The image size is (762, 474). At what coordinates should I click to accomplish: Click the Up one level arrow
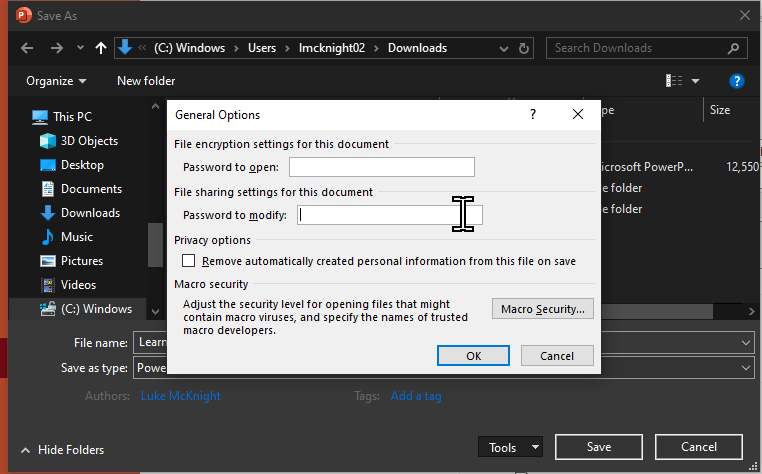(101, 48)
